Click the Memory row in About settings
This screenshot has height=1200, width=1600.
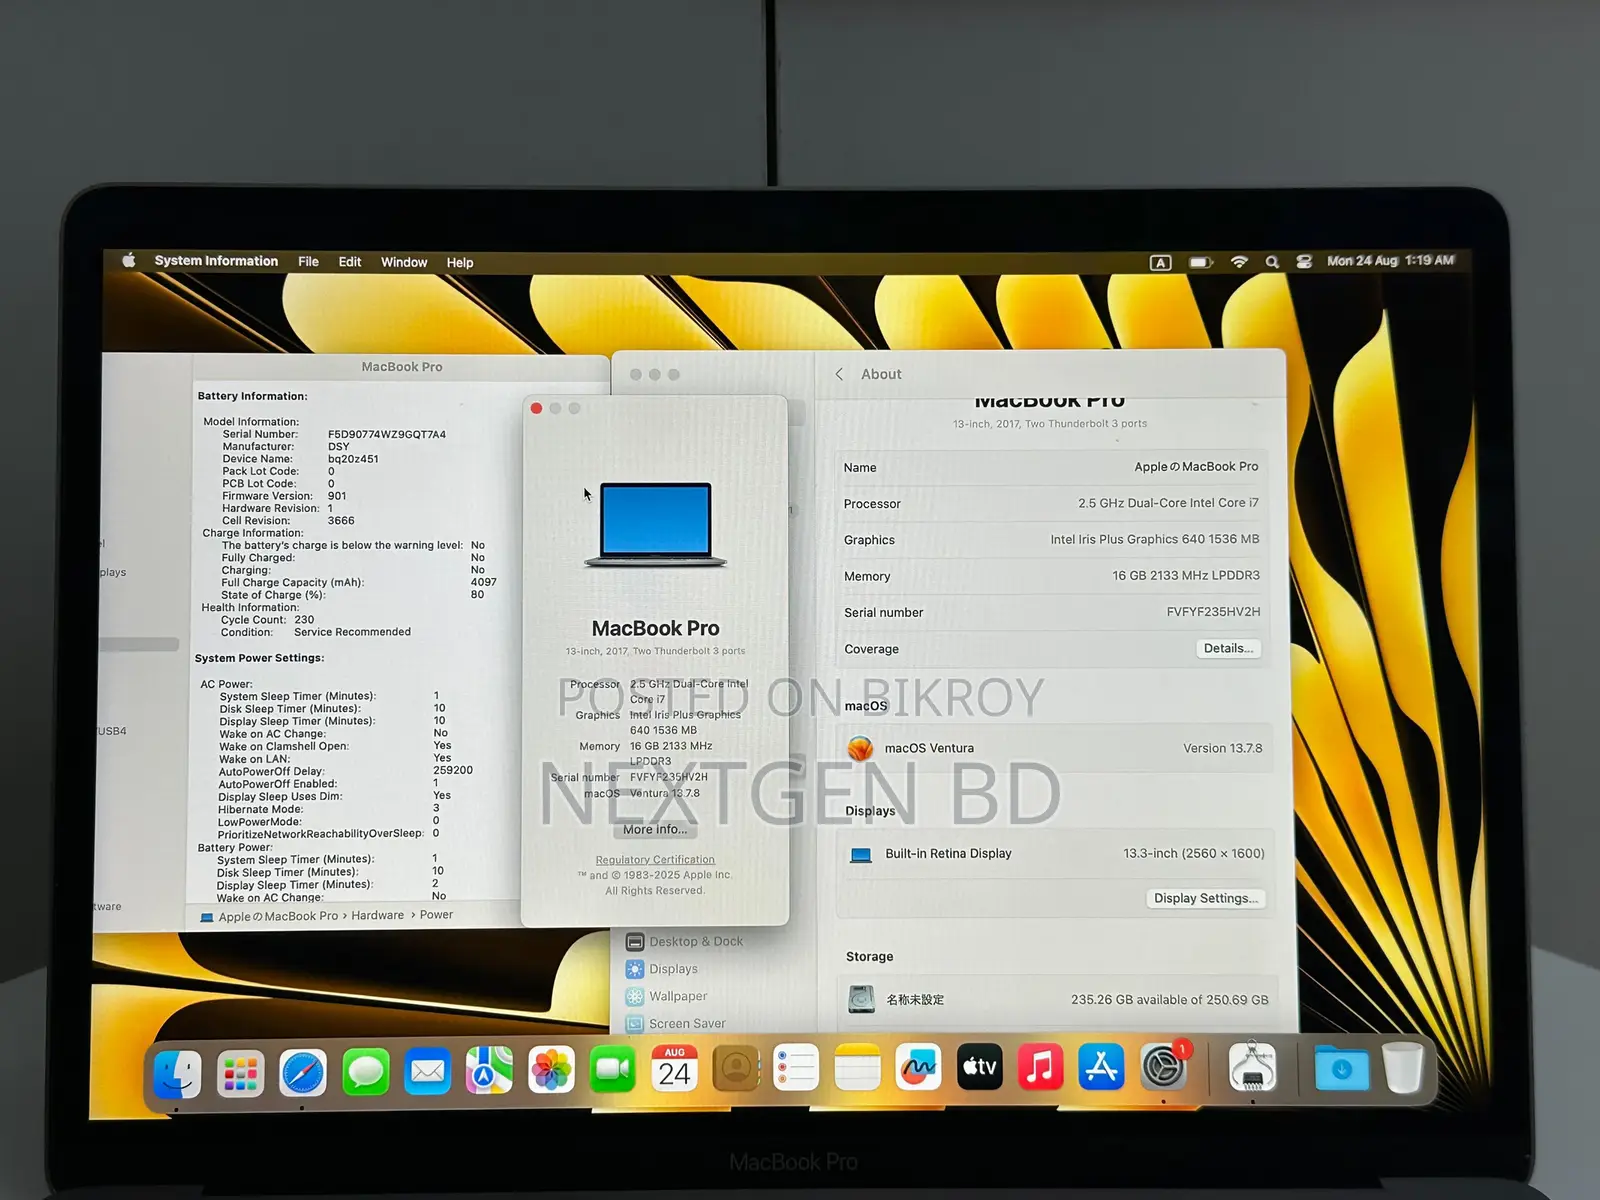(1051, 576)
